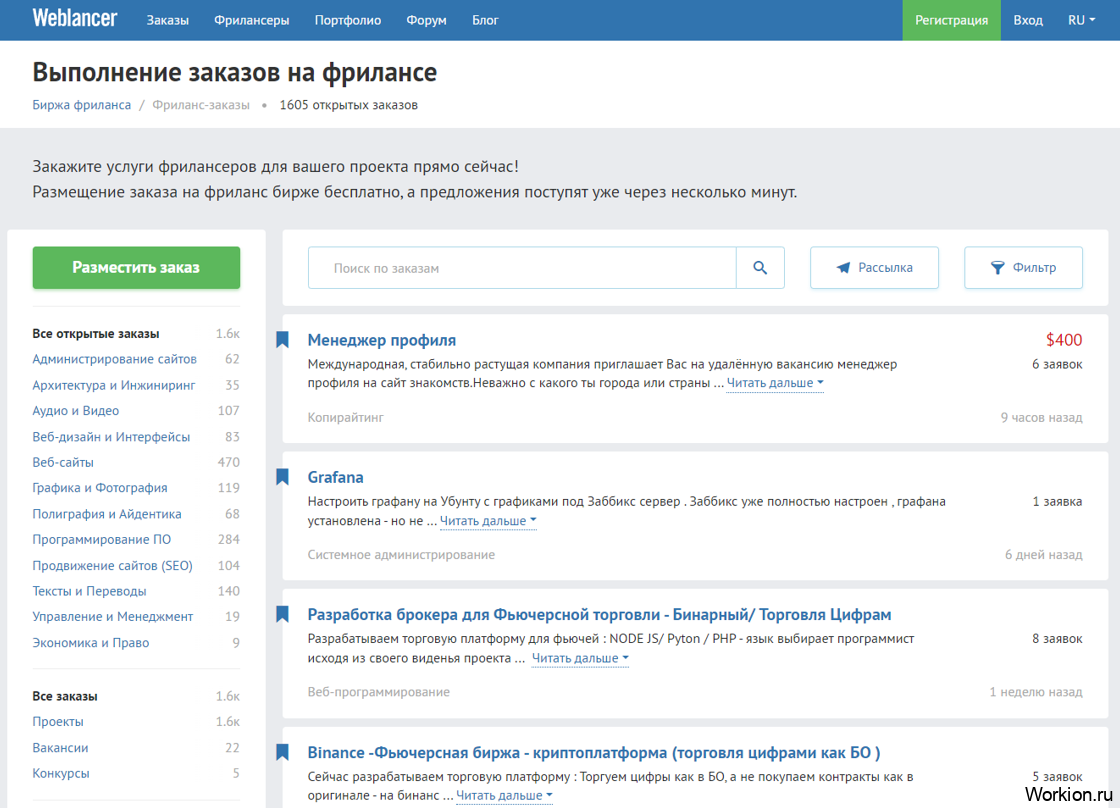Click the Биржа фриланса breadcrumb
1120x808 pixels.
click(x=81, y=105)
